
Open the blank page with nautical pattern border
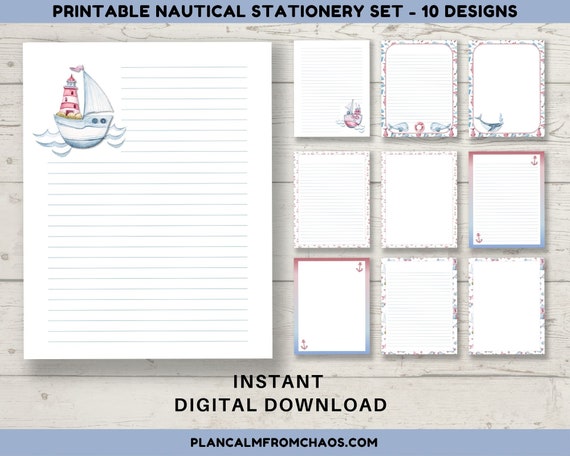coord(506,306)
